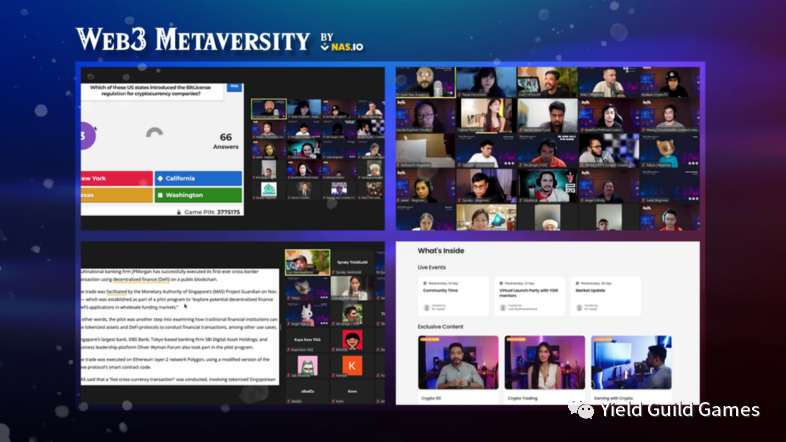The height and width of the screenshot is (442, 786).
Task: Select the green Washington quiz answer
Action: tap(198, 195)
